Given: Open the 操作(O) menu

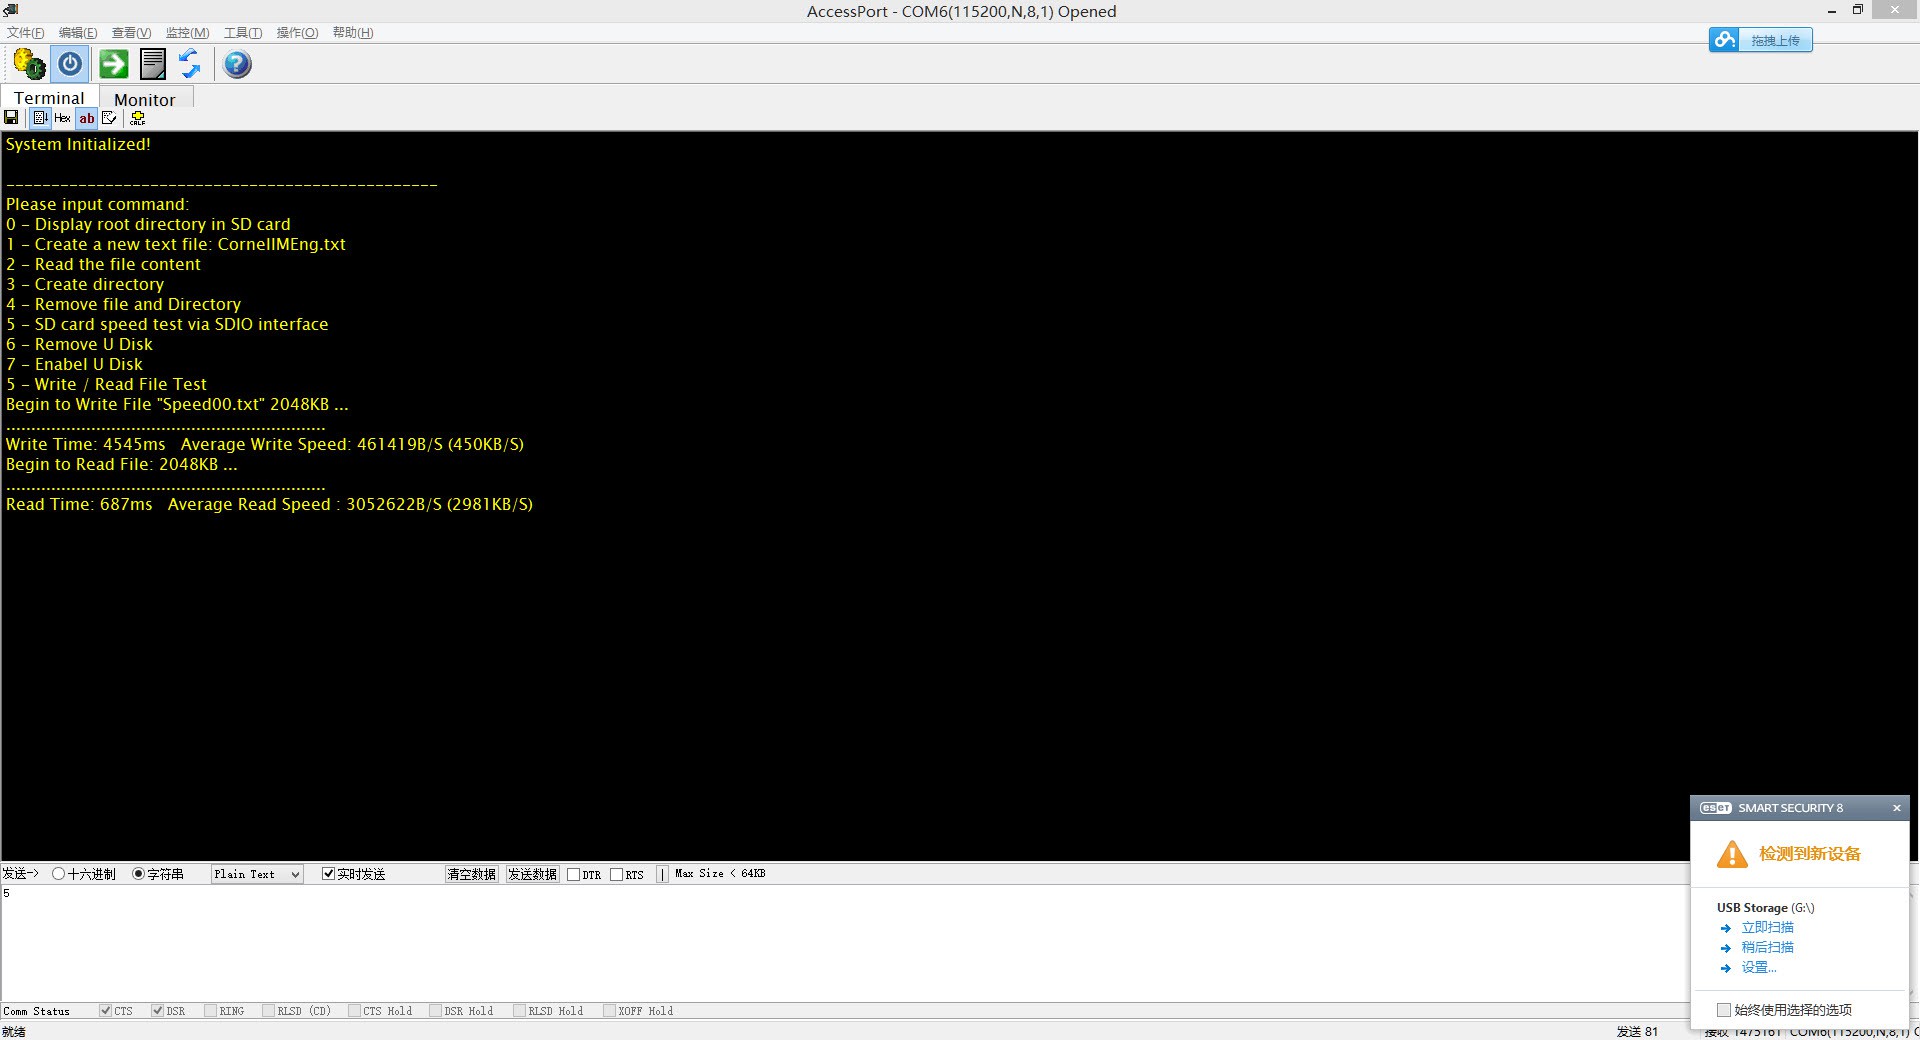Looking at the screenshot, I should (x=297, y=33).
